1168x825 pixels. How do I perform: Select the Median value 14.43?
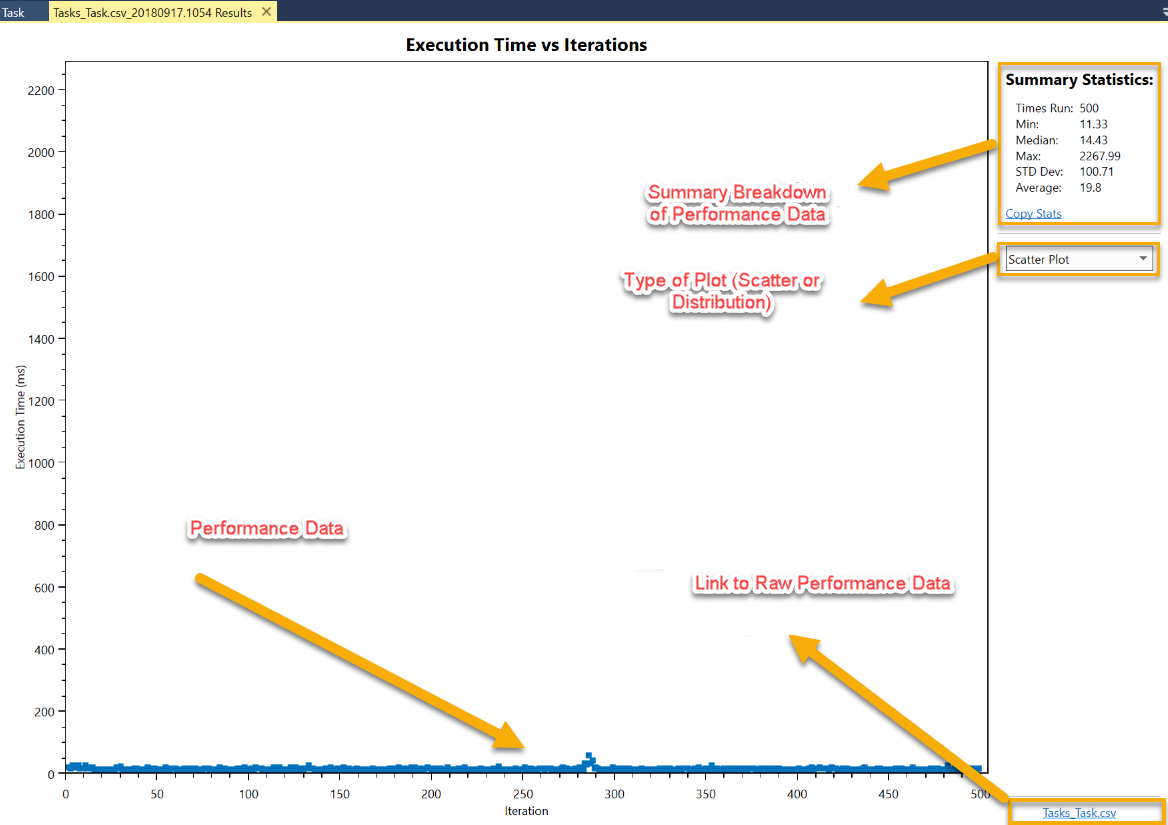[1093, 140]
